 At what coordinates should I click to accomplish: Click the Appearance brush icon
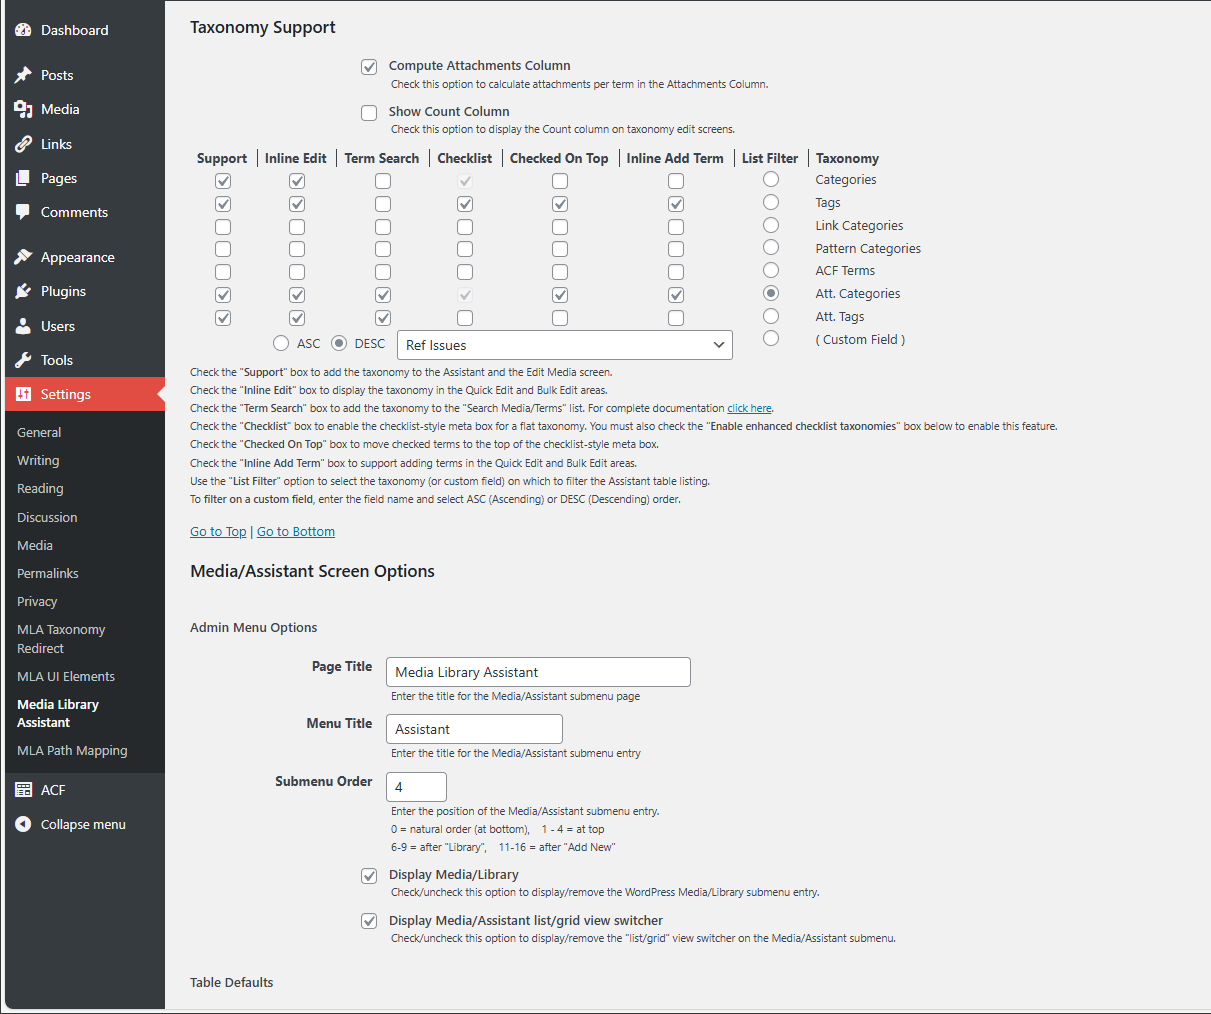coord(24,256)
